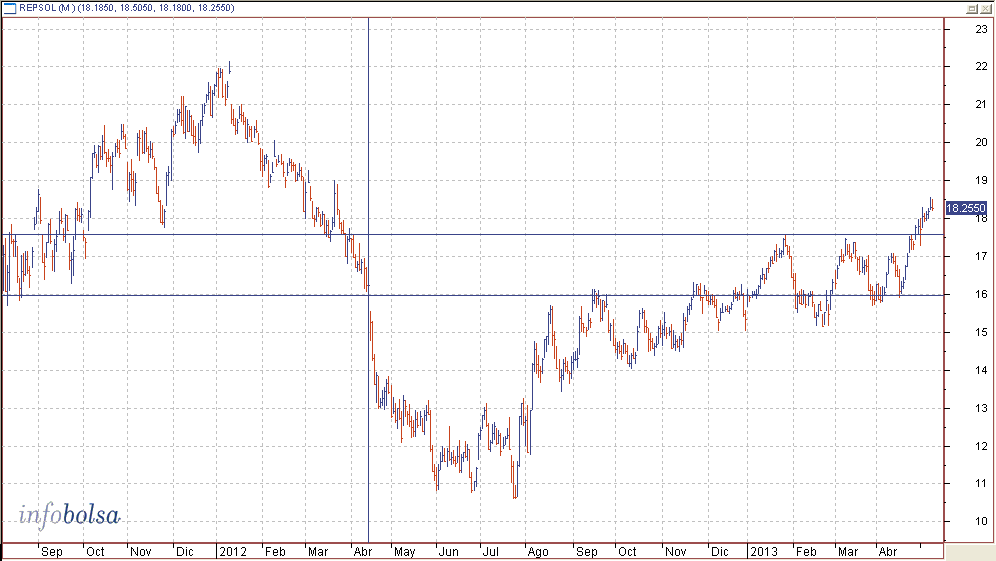Close the REPSOL chart window
Viewport: 996px width, 561px height.
(x=985, y=9)
